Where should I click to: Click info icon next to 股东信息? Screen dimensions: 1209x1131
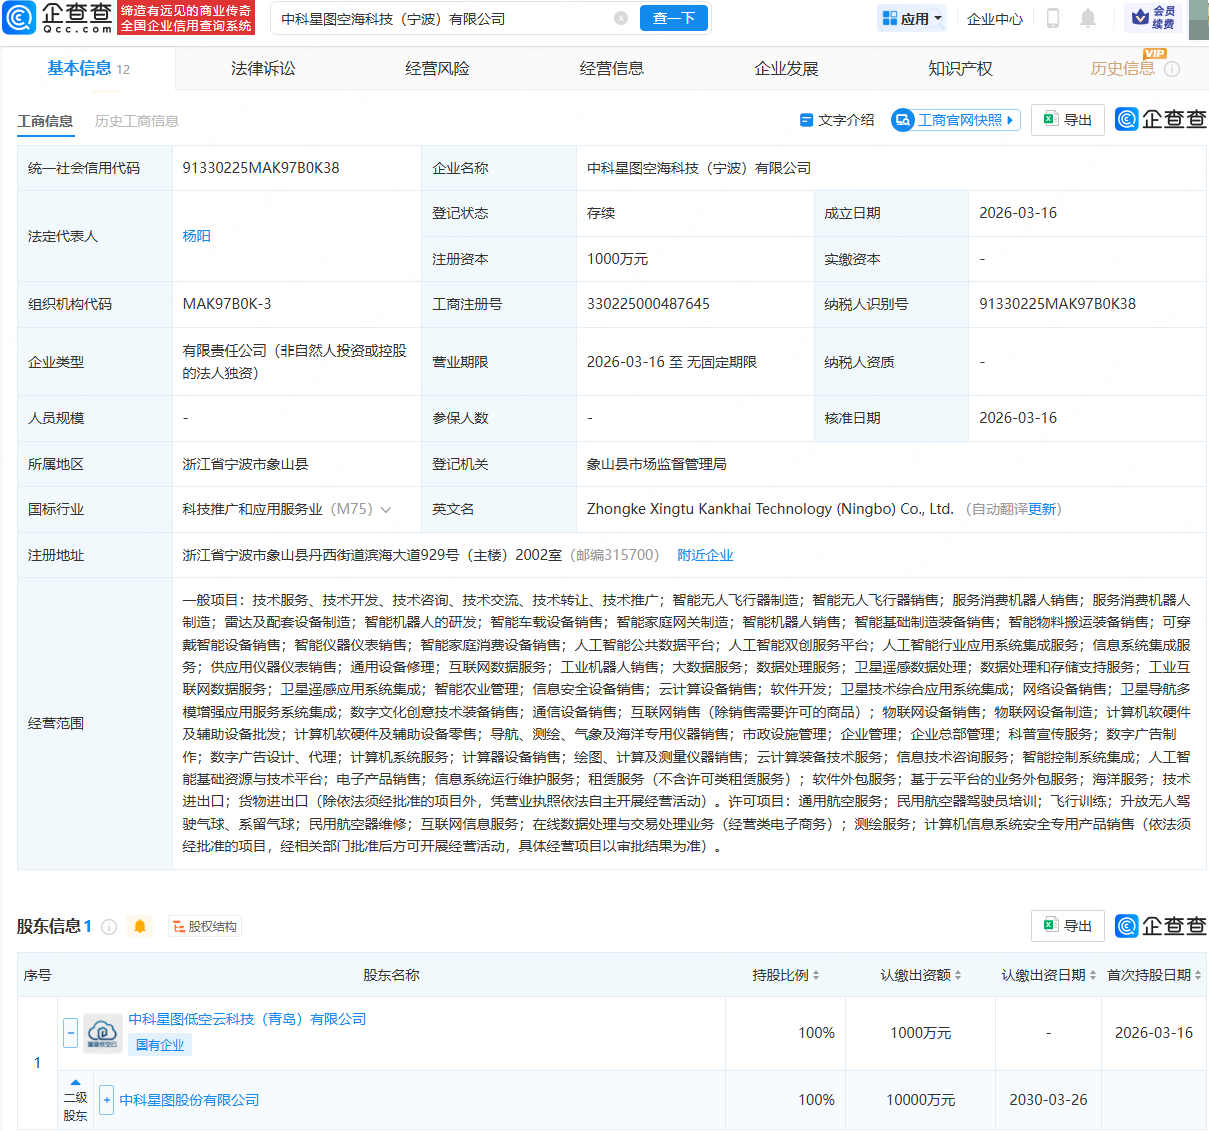coord(110,927)
